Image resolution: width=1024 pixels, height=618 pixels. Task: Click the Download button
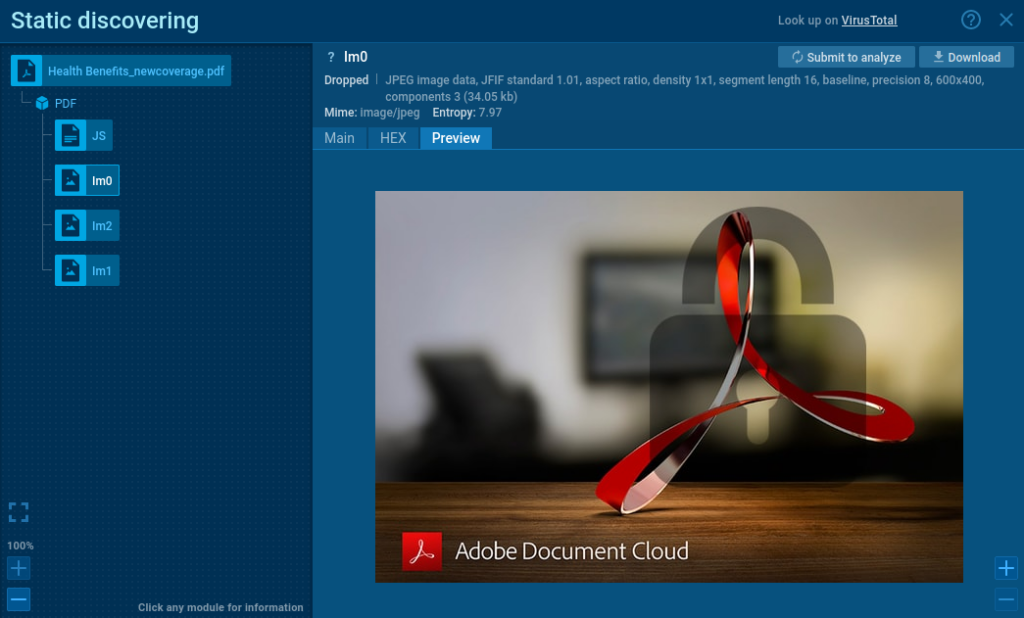pyautogui.click(x=966, y=57)
